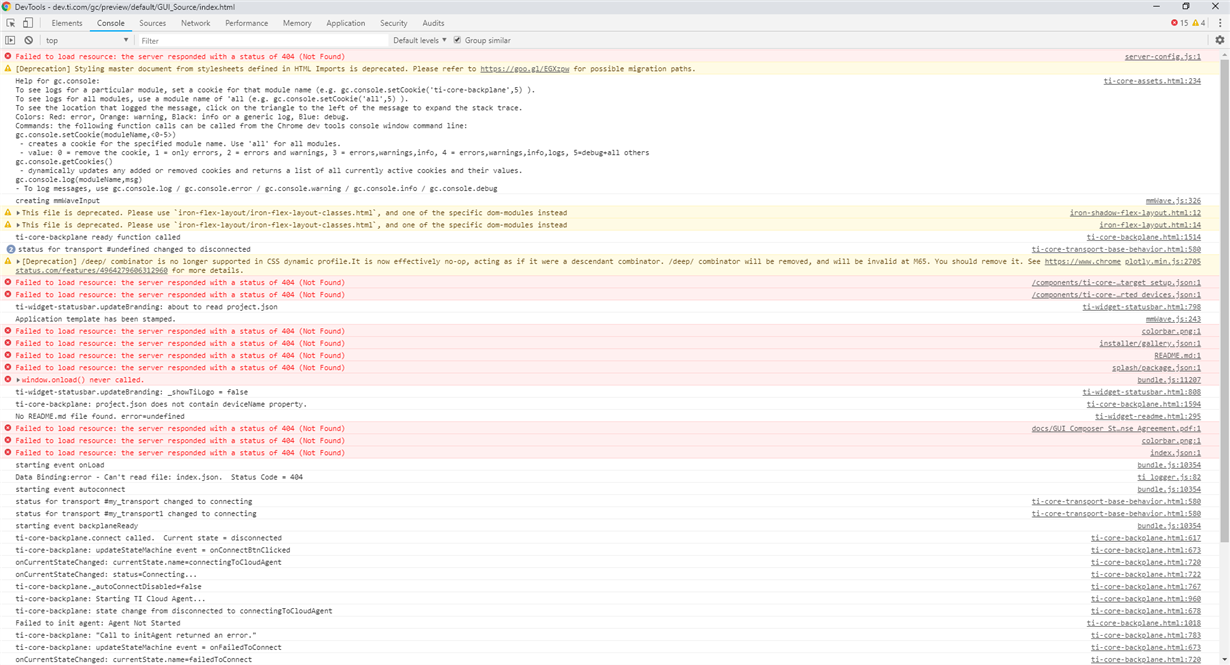Open the Default levels dropdown
The width and height of the screenshot is (1230, 665).
pos(420,40)
